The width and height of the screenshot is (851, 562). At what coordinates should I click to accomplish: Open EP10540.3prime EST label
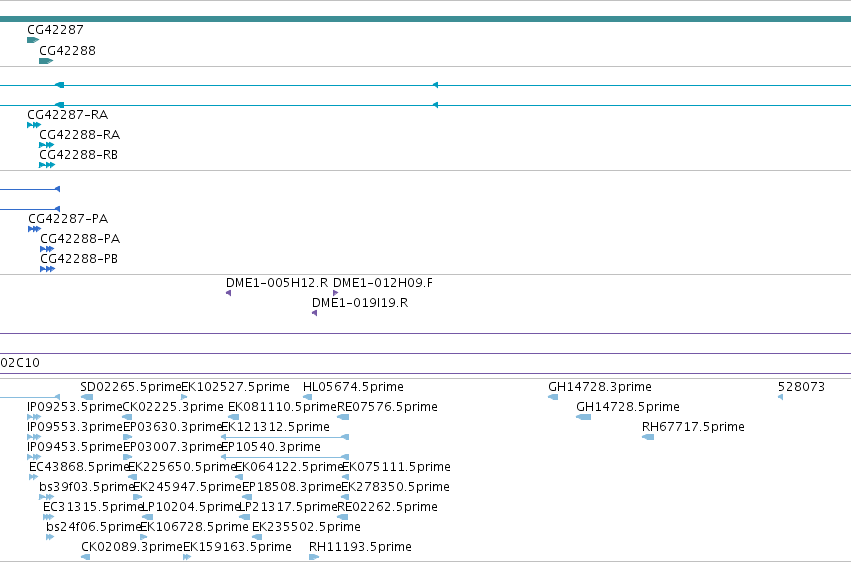271,447
